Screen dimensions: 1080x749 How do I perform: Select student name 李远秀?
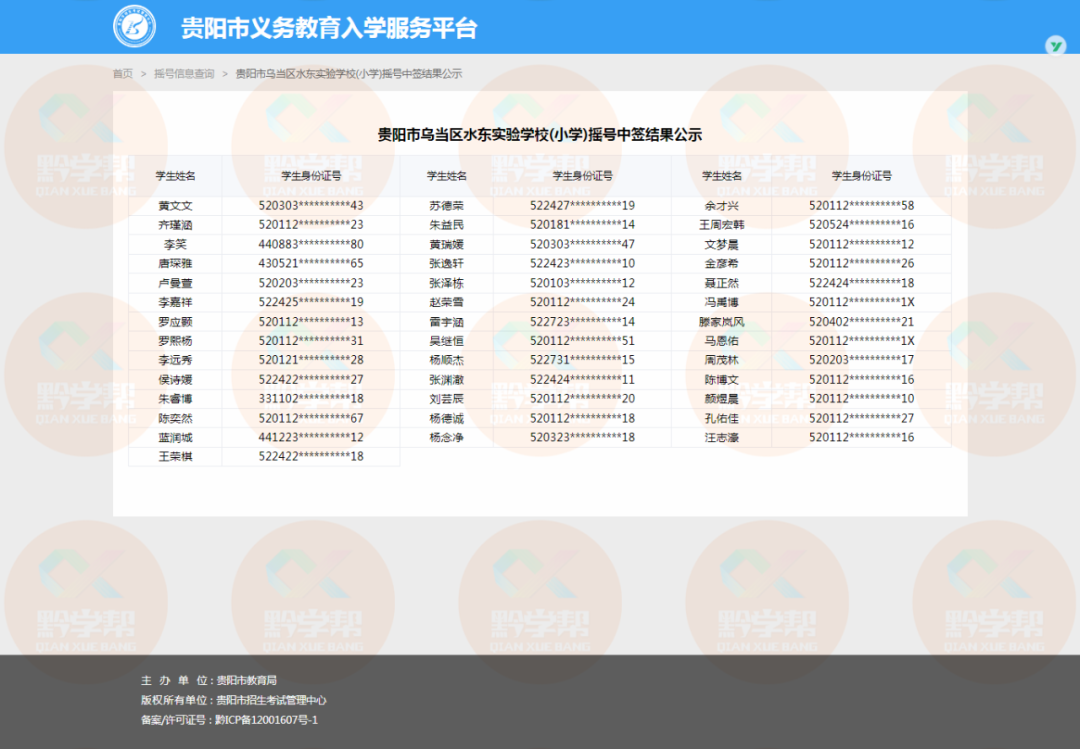pos(175,360)
